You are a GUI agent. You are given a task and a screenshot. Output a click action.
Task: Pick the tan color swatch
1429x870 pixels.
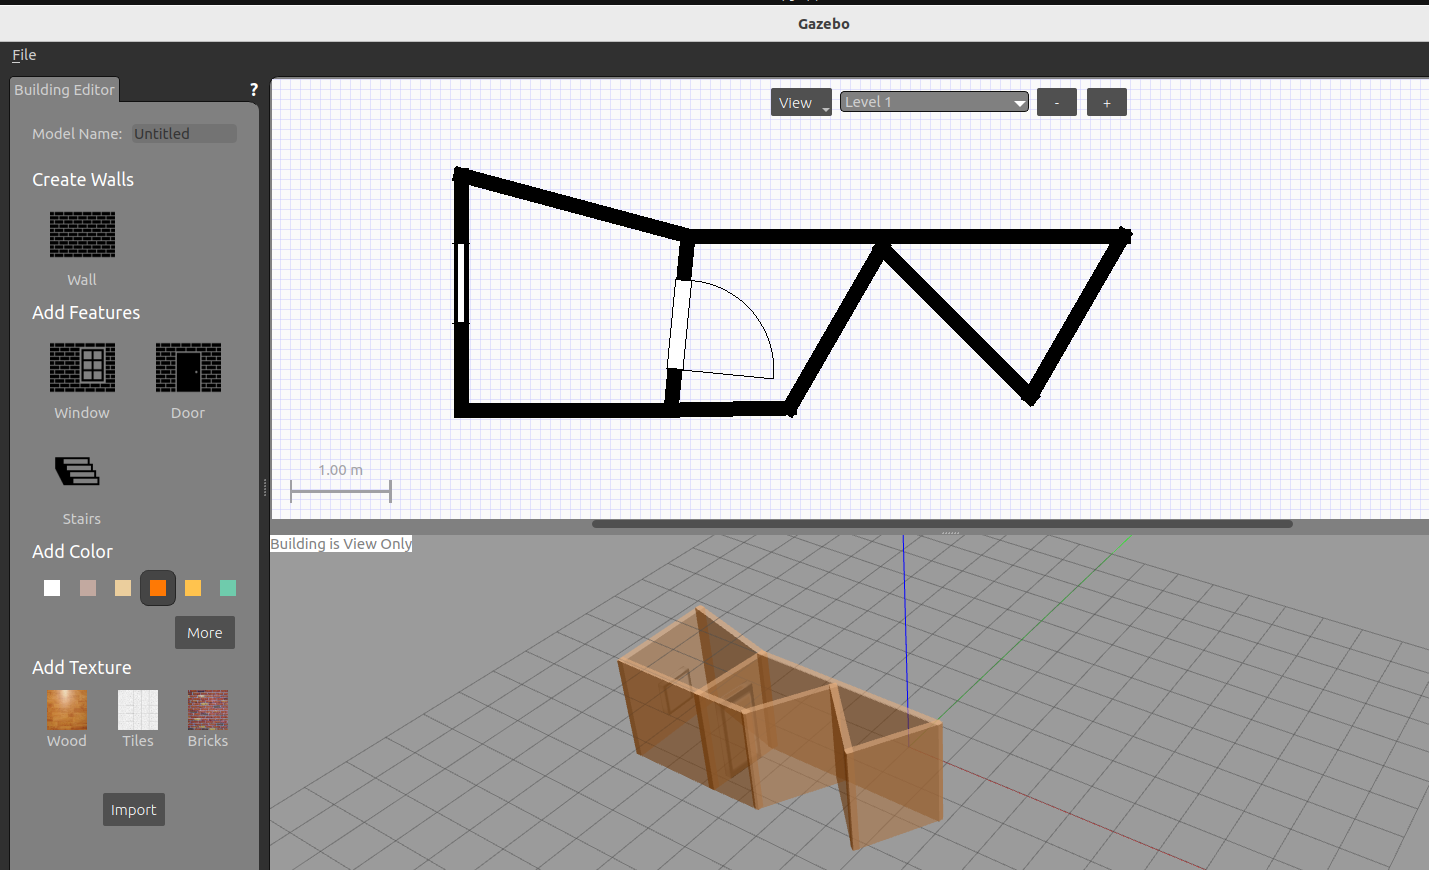click(x=123, y=588)
